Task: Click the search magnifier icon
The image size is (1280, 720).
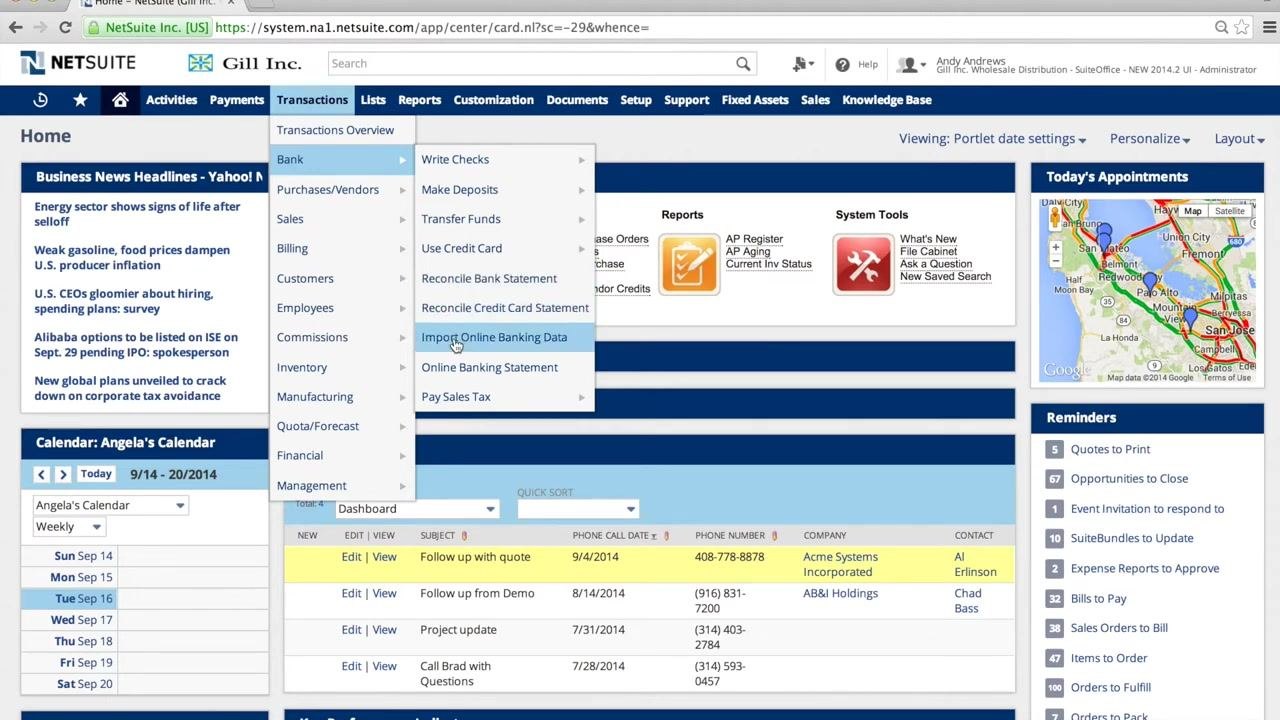Action: click(743, 64)
